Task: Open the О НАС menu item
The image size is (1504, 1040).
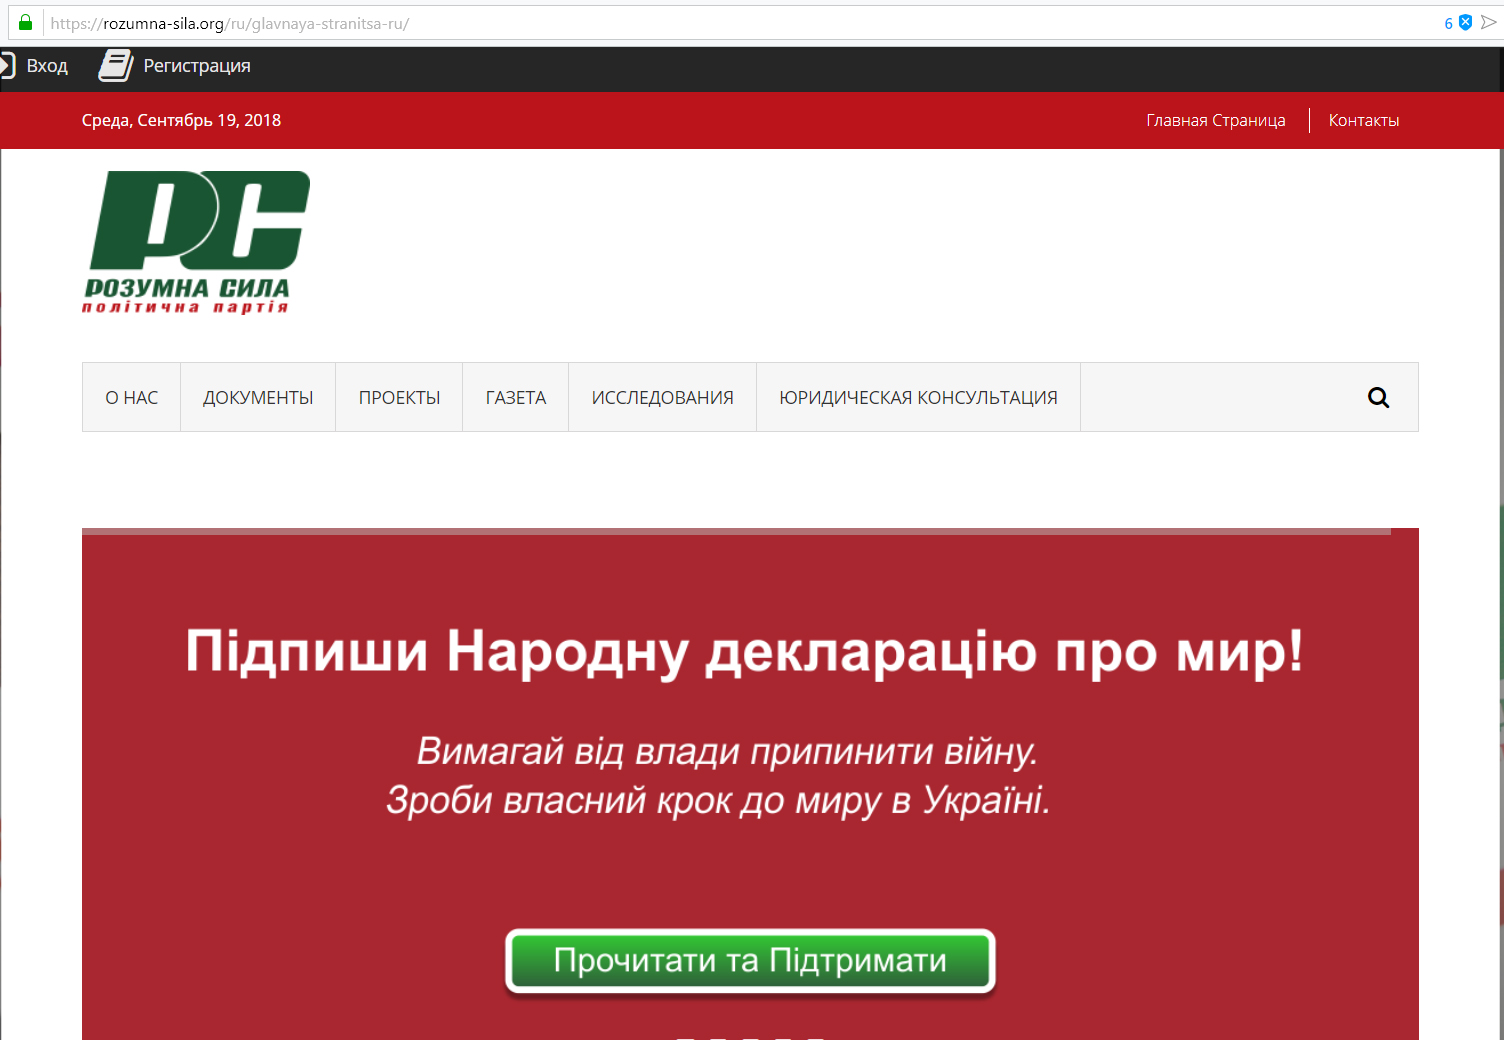Action: pyautogui.click(x=132, y=398)
